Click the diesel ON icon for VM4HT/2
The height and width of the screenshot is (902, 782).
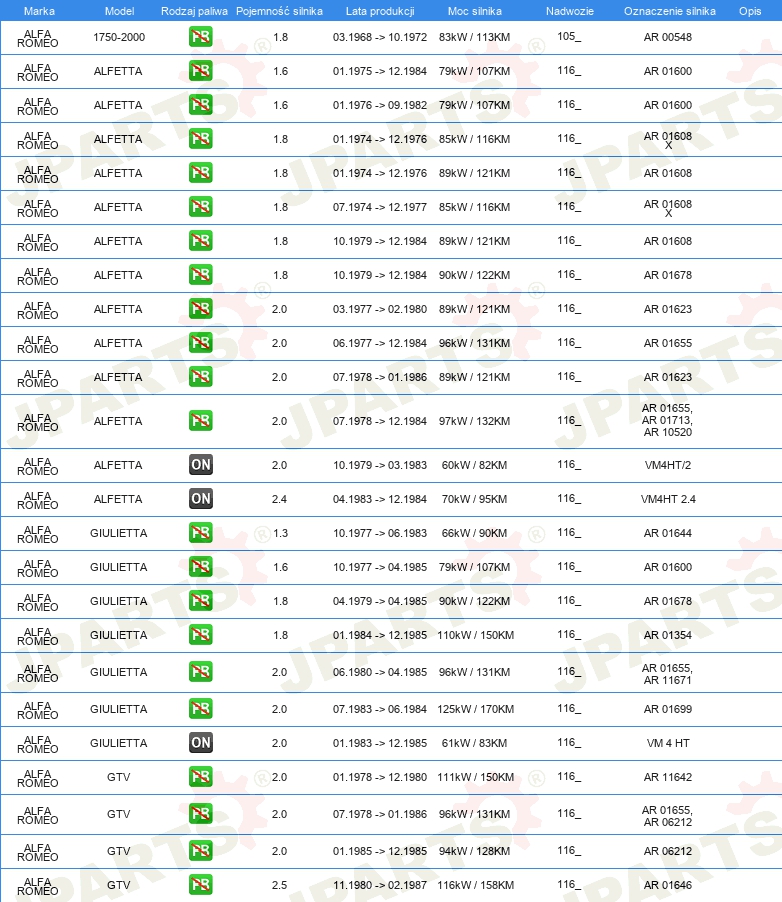point(201,465)
